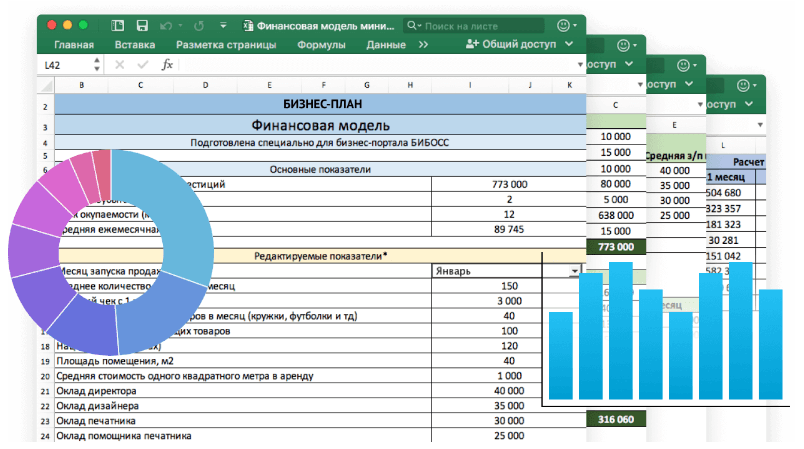Click the page layout view icon beside Save
804x449 pixels.
pos(117,26)
